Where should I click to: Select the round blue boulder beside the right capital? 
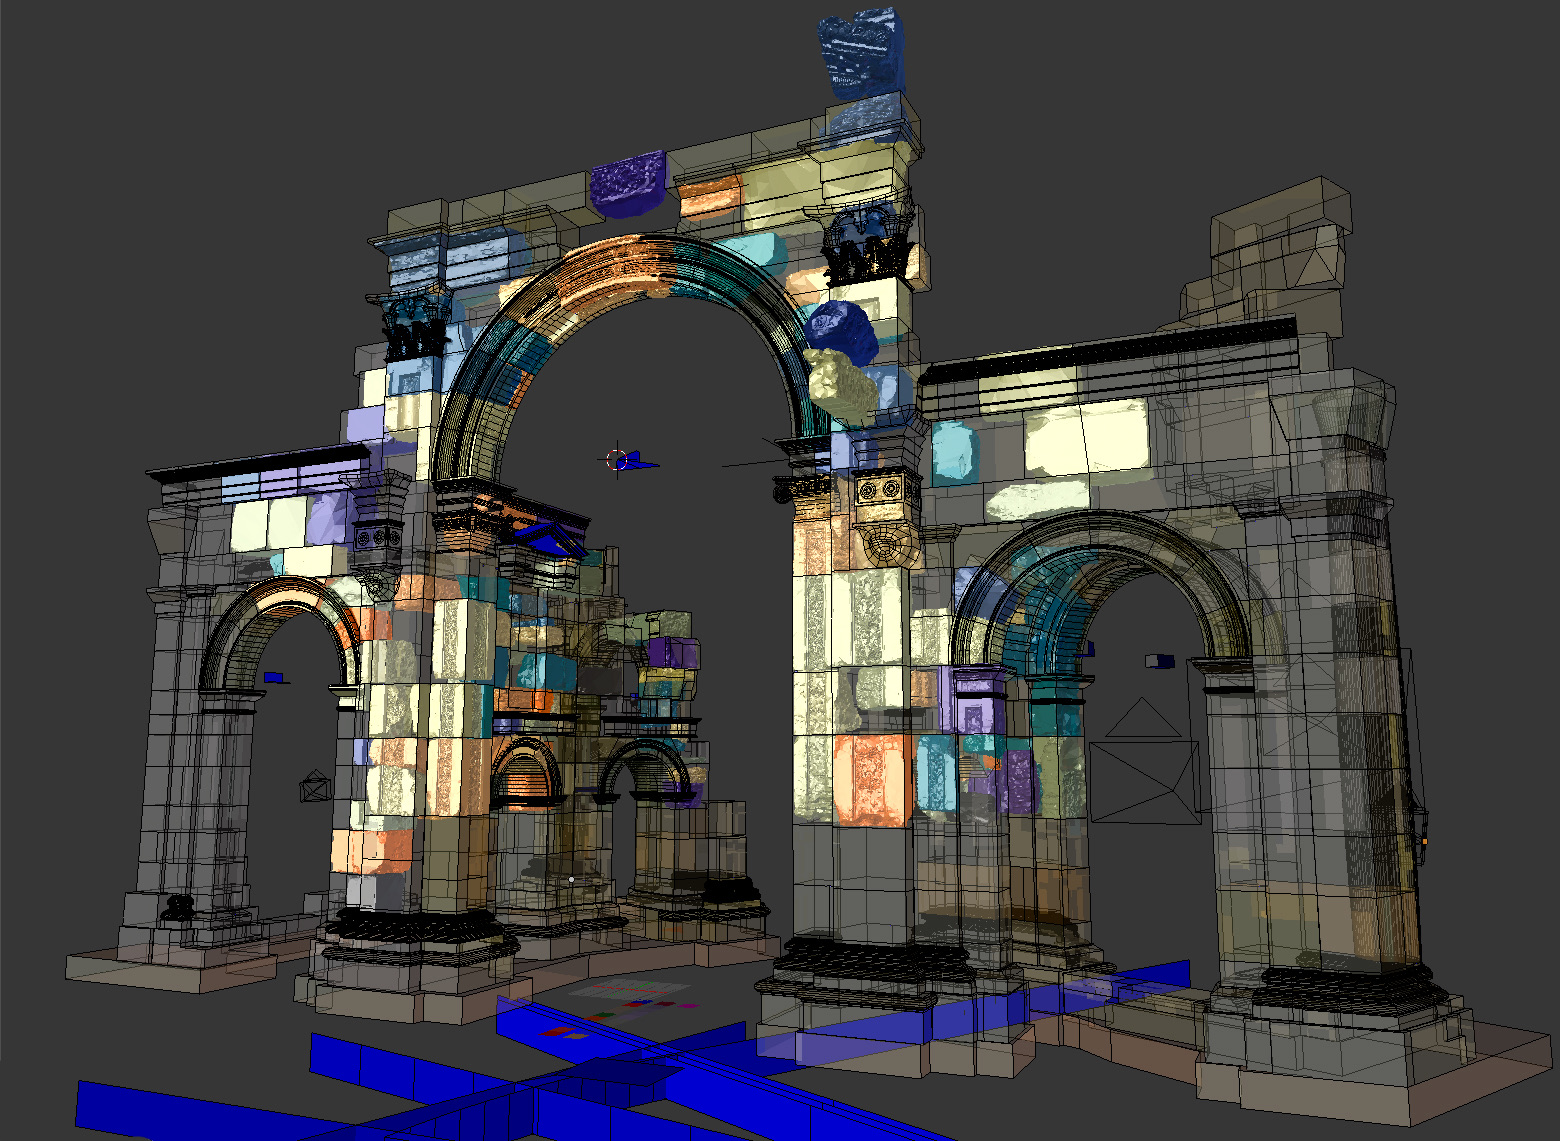coord(841,330)
